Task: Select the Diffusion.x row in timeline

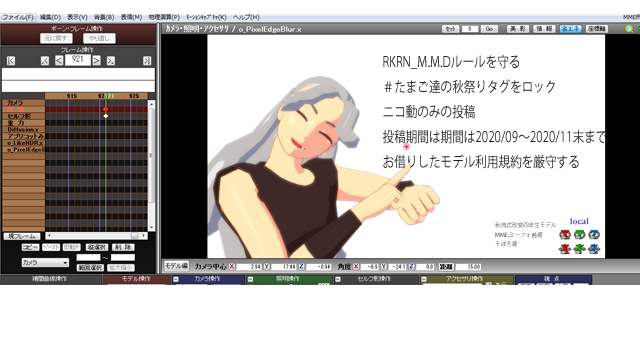Action: pyautogui.click(x=24, y=129)
